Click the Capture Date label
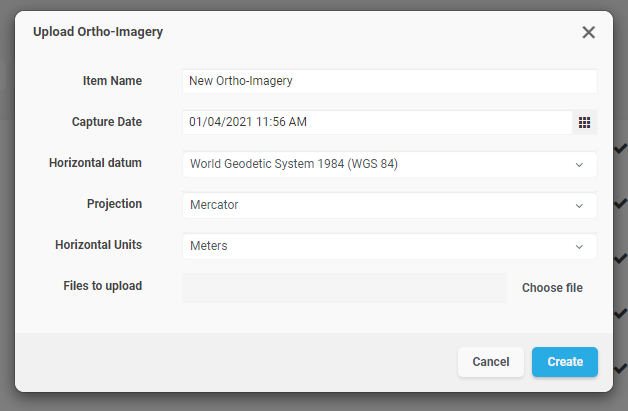Viewport: 628px width, 411px height. 107,122
